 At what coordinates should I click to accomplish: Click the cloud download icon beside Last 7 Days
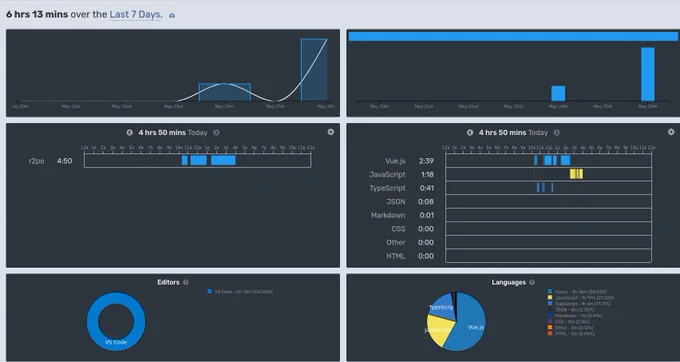172,15
